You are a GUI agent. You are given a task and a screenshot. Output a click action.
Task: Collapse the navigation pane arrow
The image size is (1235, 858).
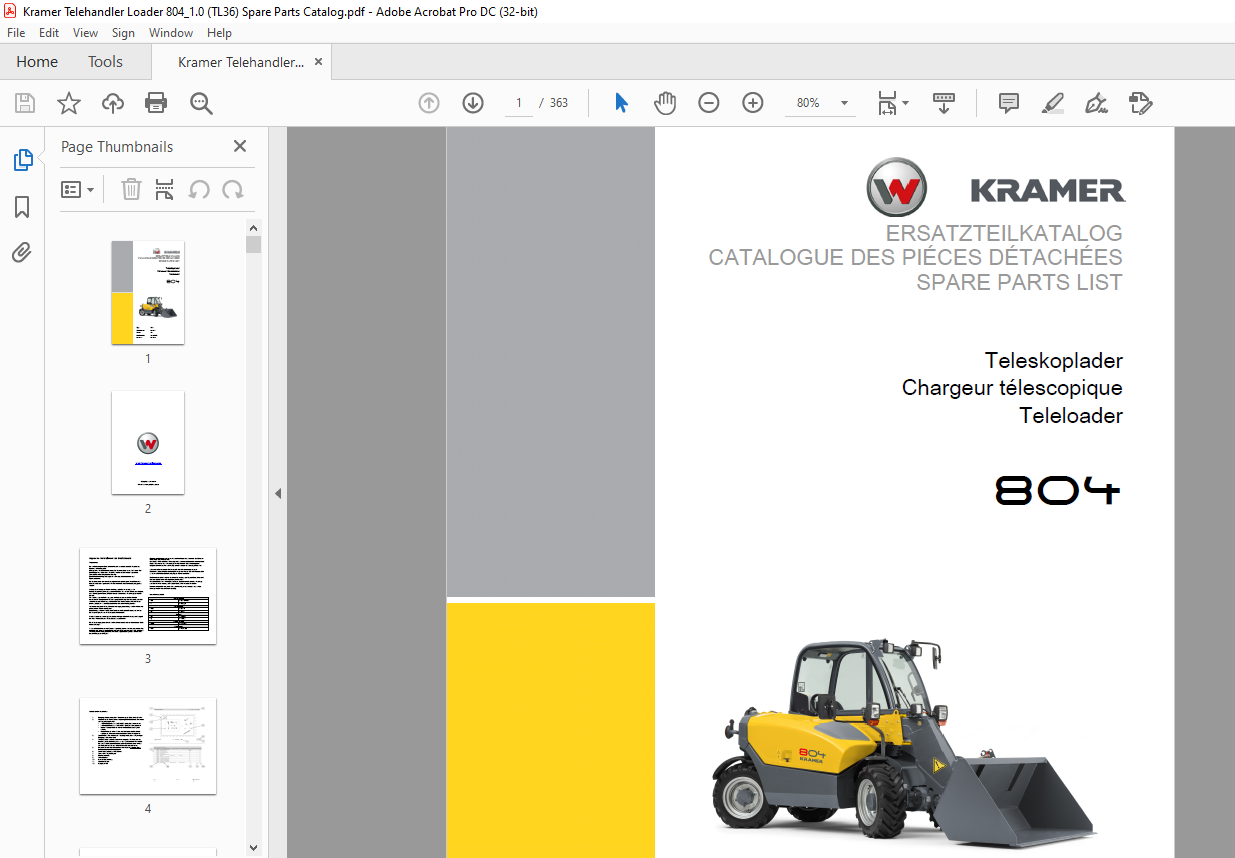pos(278,493)
